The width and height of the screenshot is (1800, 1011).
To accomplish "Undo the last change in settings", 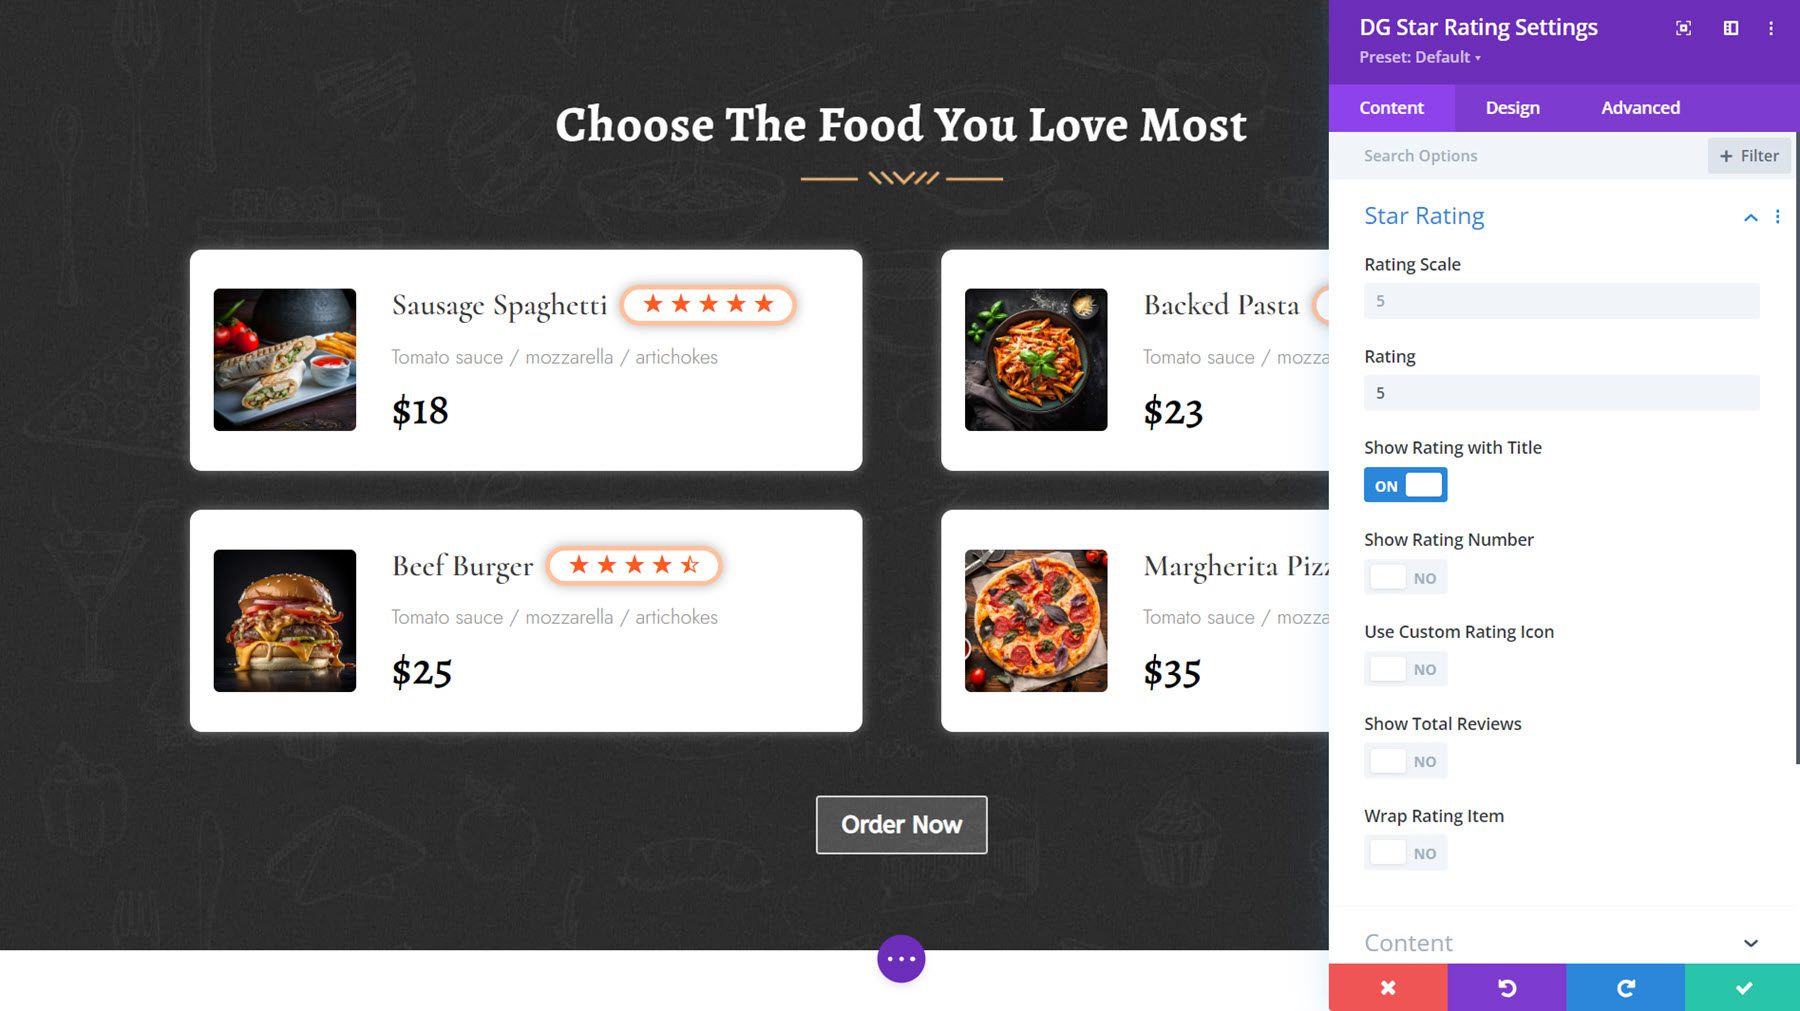I will [x=1508, y=988].
